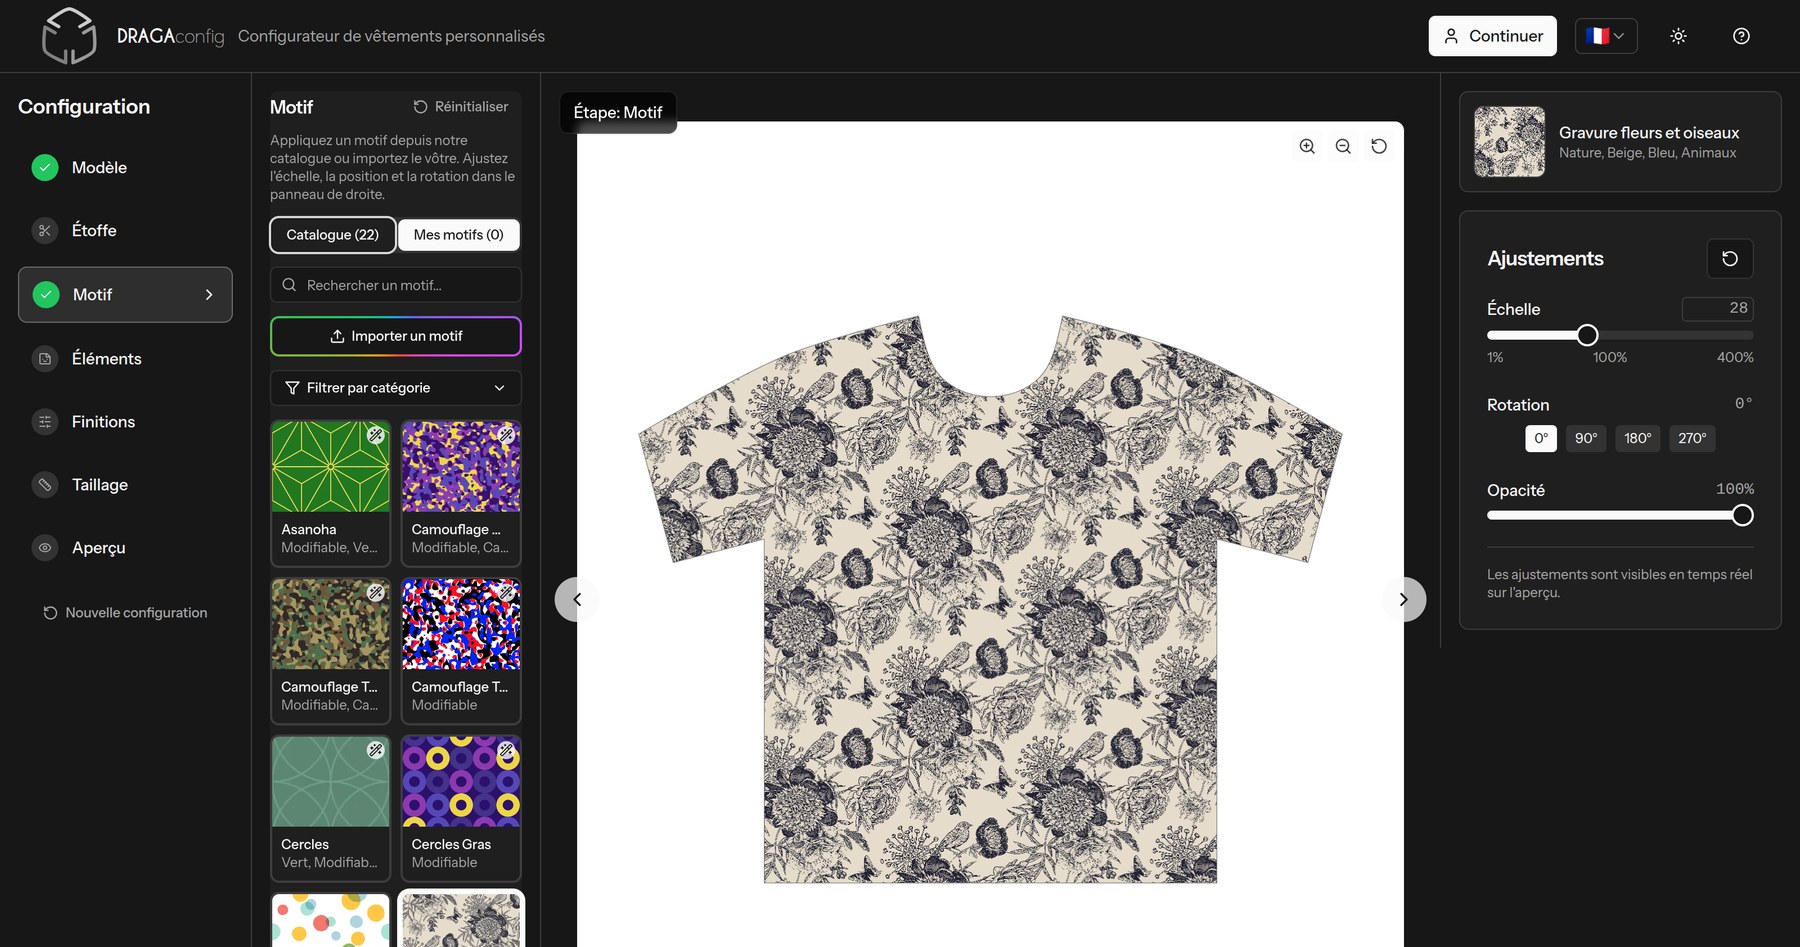This screenshot has width=1800, height=947.
Task: Switch to the Catalogue (22) tab
Action: pos(333,235)
